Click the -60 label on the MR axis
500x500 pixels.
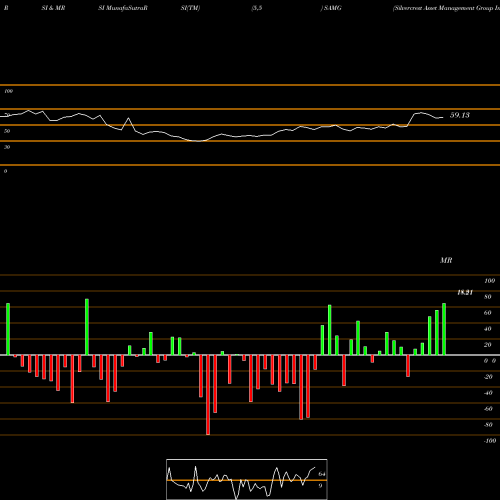pyautogui.click(x=488, y=409)
